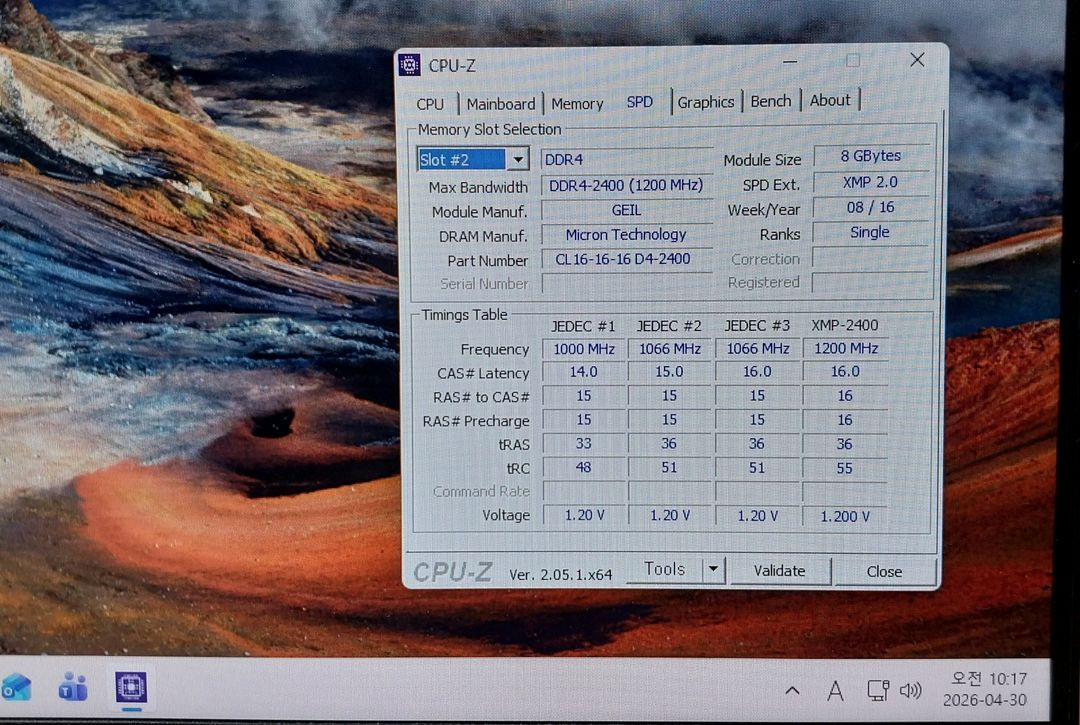Click the 14.0 CAS# Latency cell
The width and height of the screenshot is (1080, 725).
coord(583,372)
